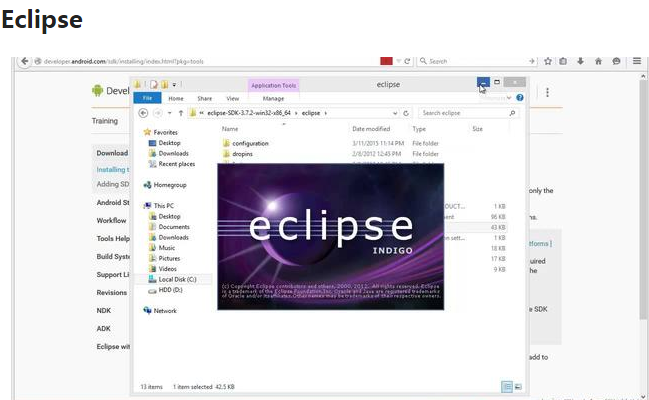The image size is (649, 400).
Task: Open the Explorer help question mark icon
Action: [520, 98]
